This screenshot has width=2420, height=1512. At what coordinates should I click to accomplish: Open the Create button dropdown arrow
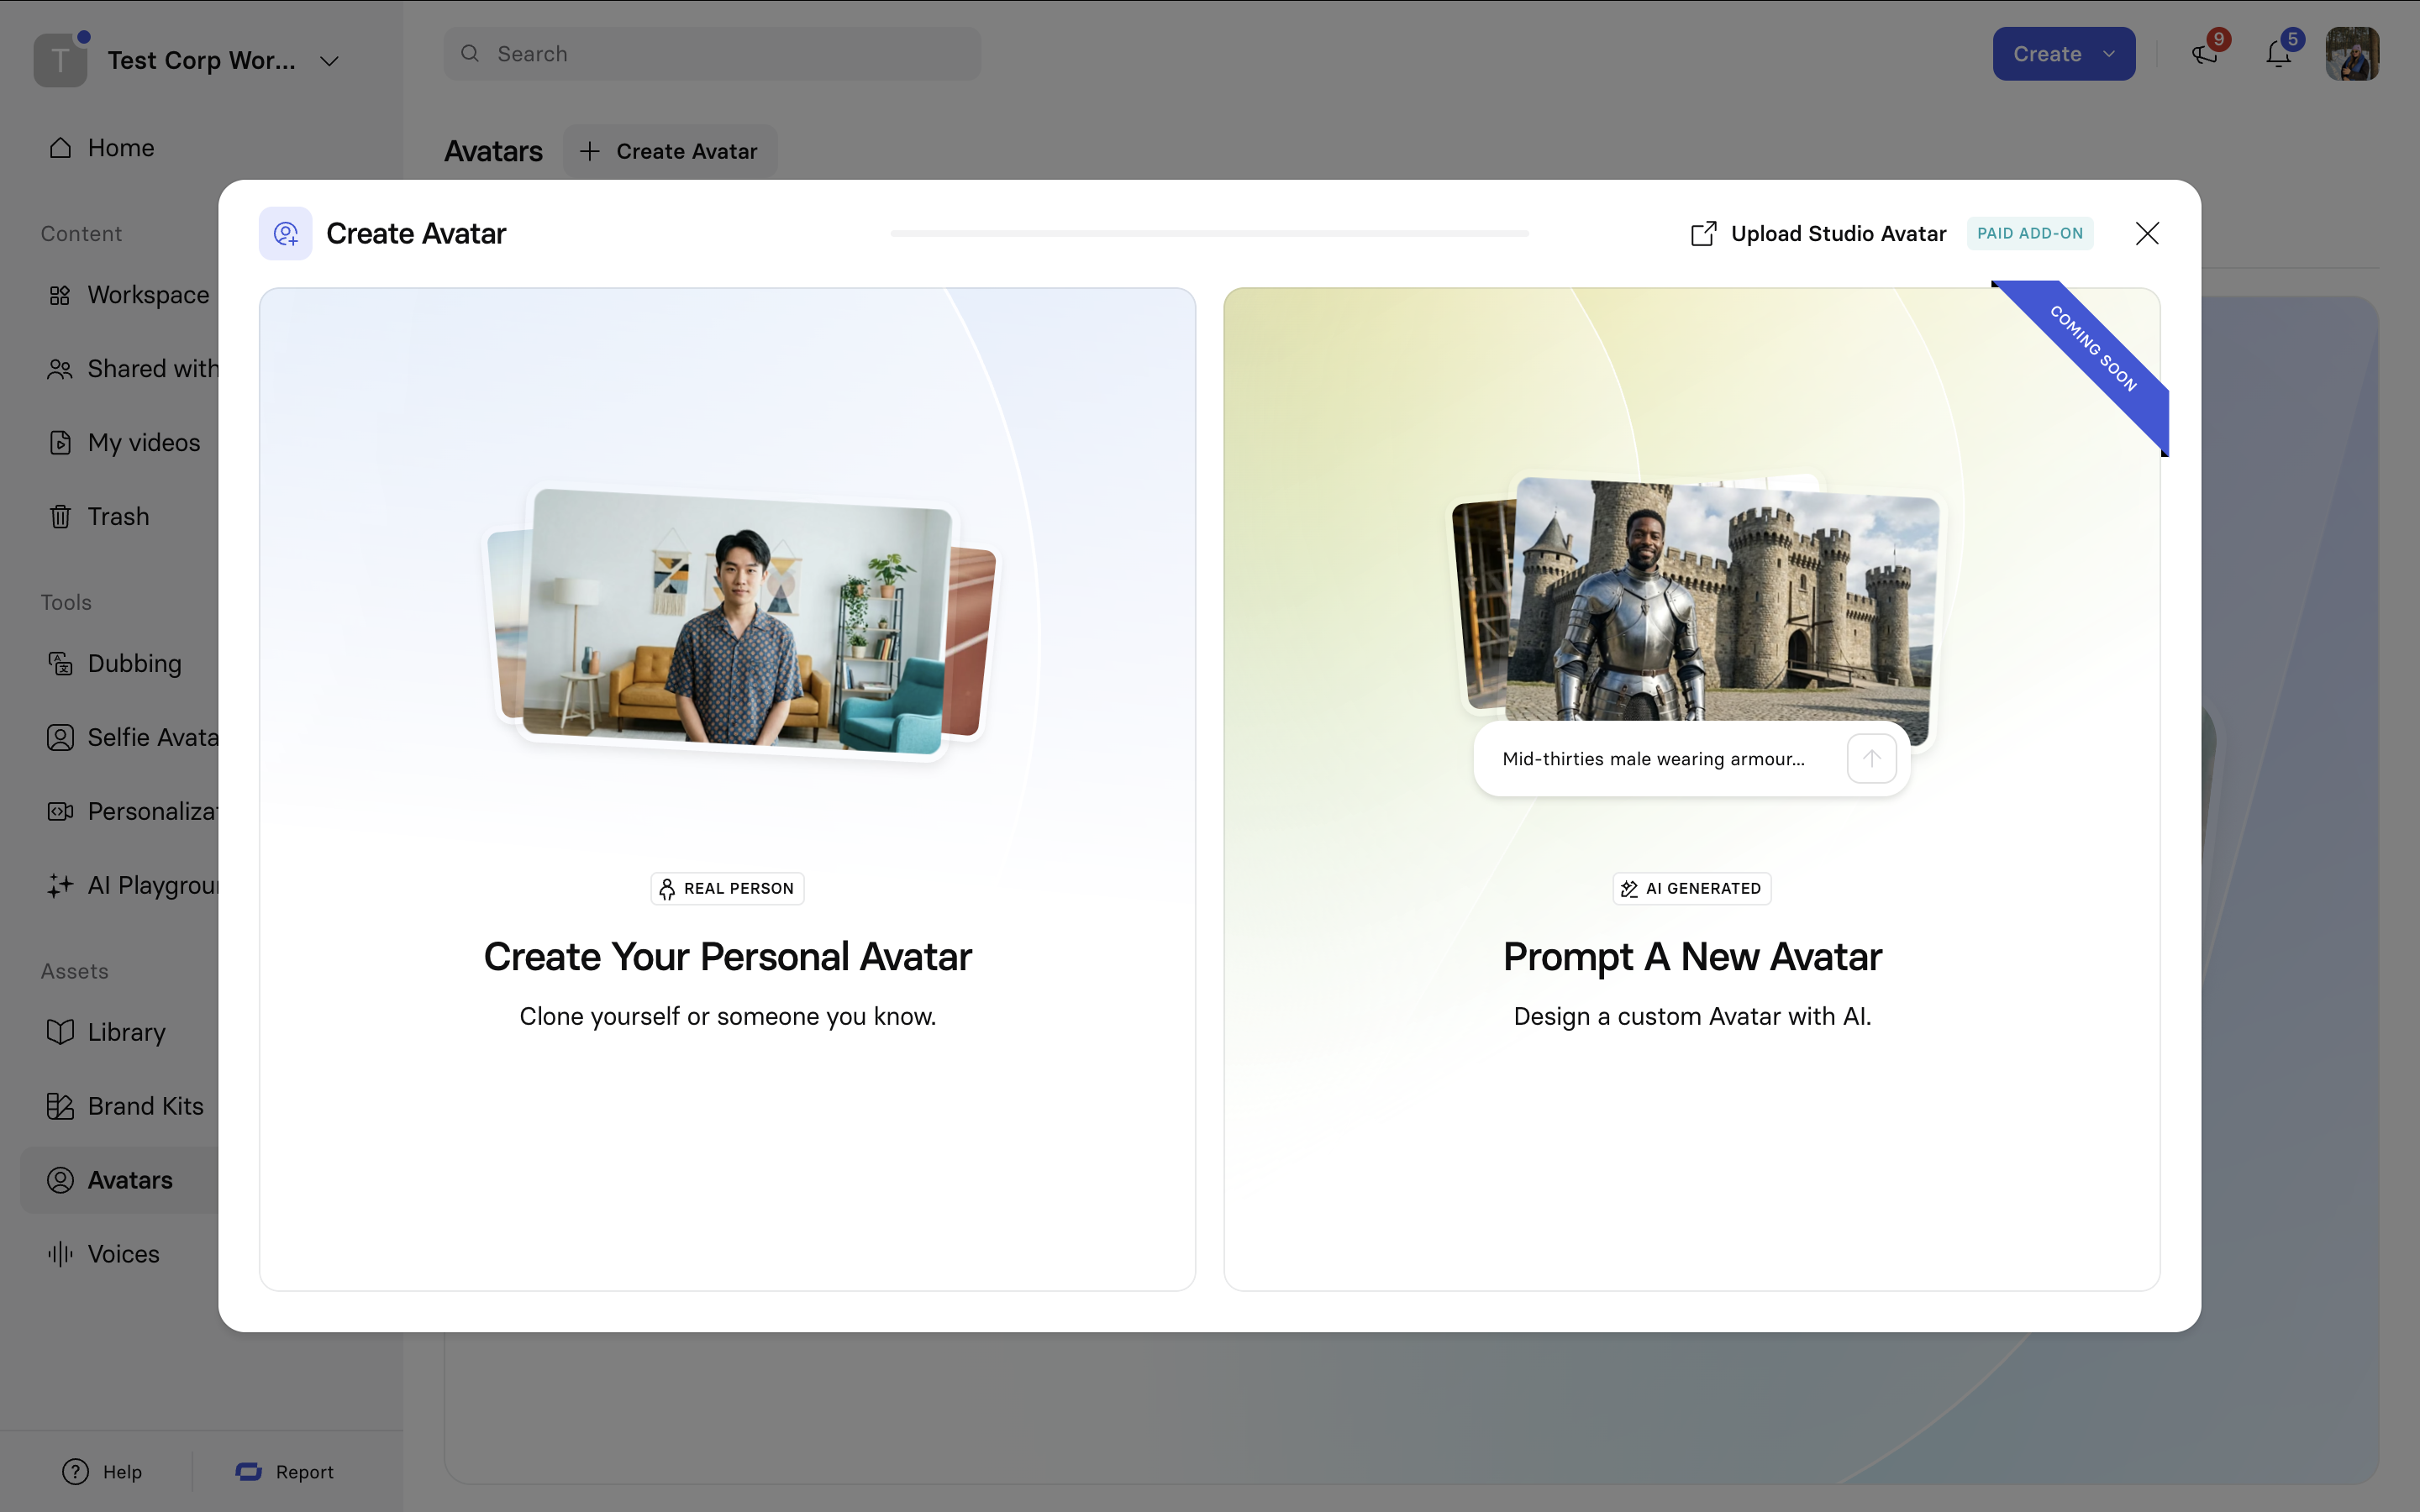pyautogui.click(x=2109, y=54)
